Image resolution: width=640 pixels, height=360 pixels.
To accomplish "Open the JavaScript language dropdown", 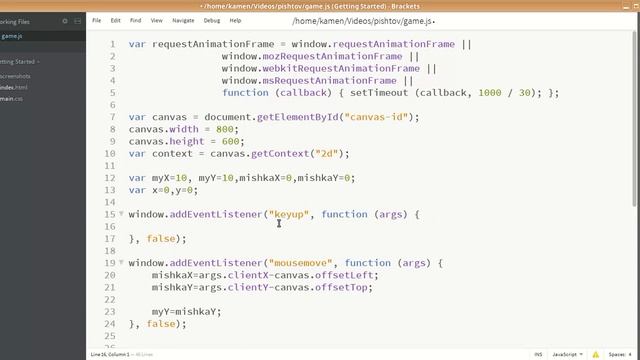I will pos(567,354).
